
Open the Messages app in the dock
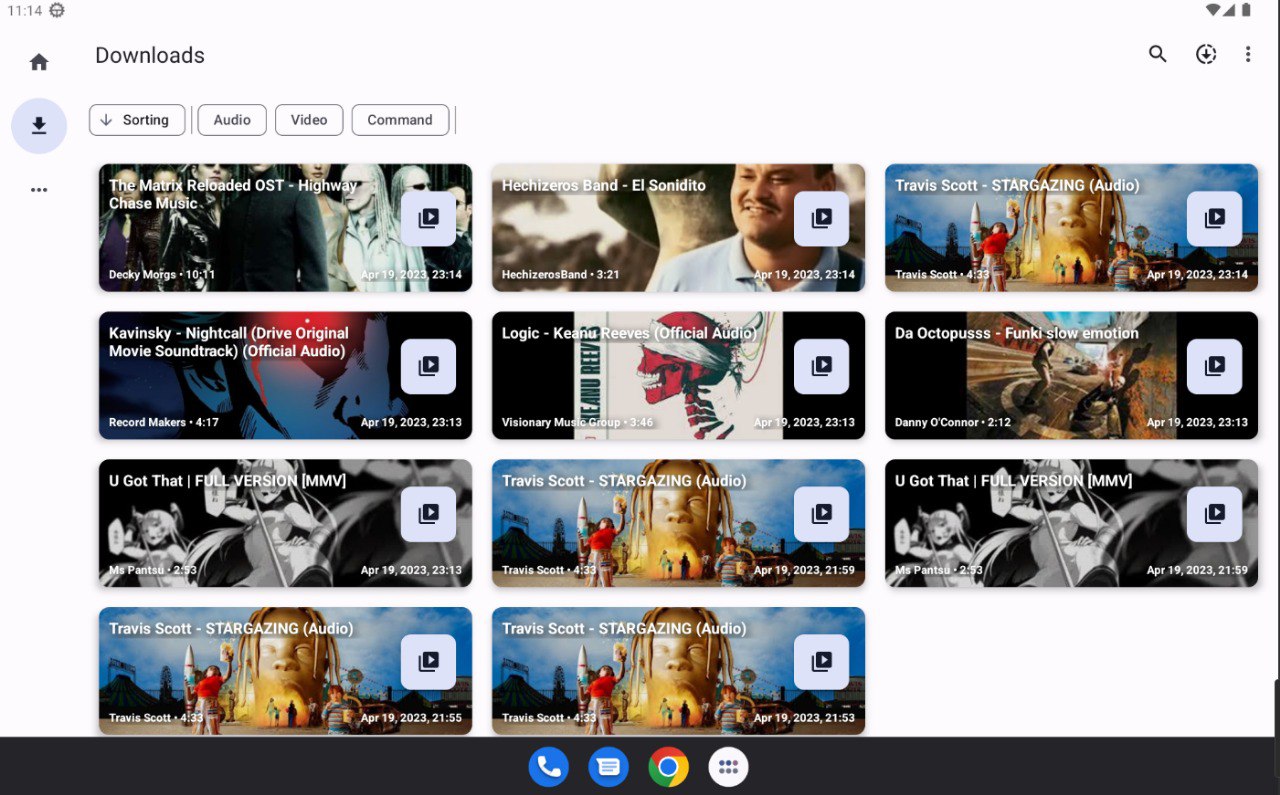[x=609, y=767]
